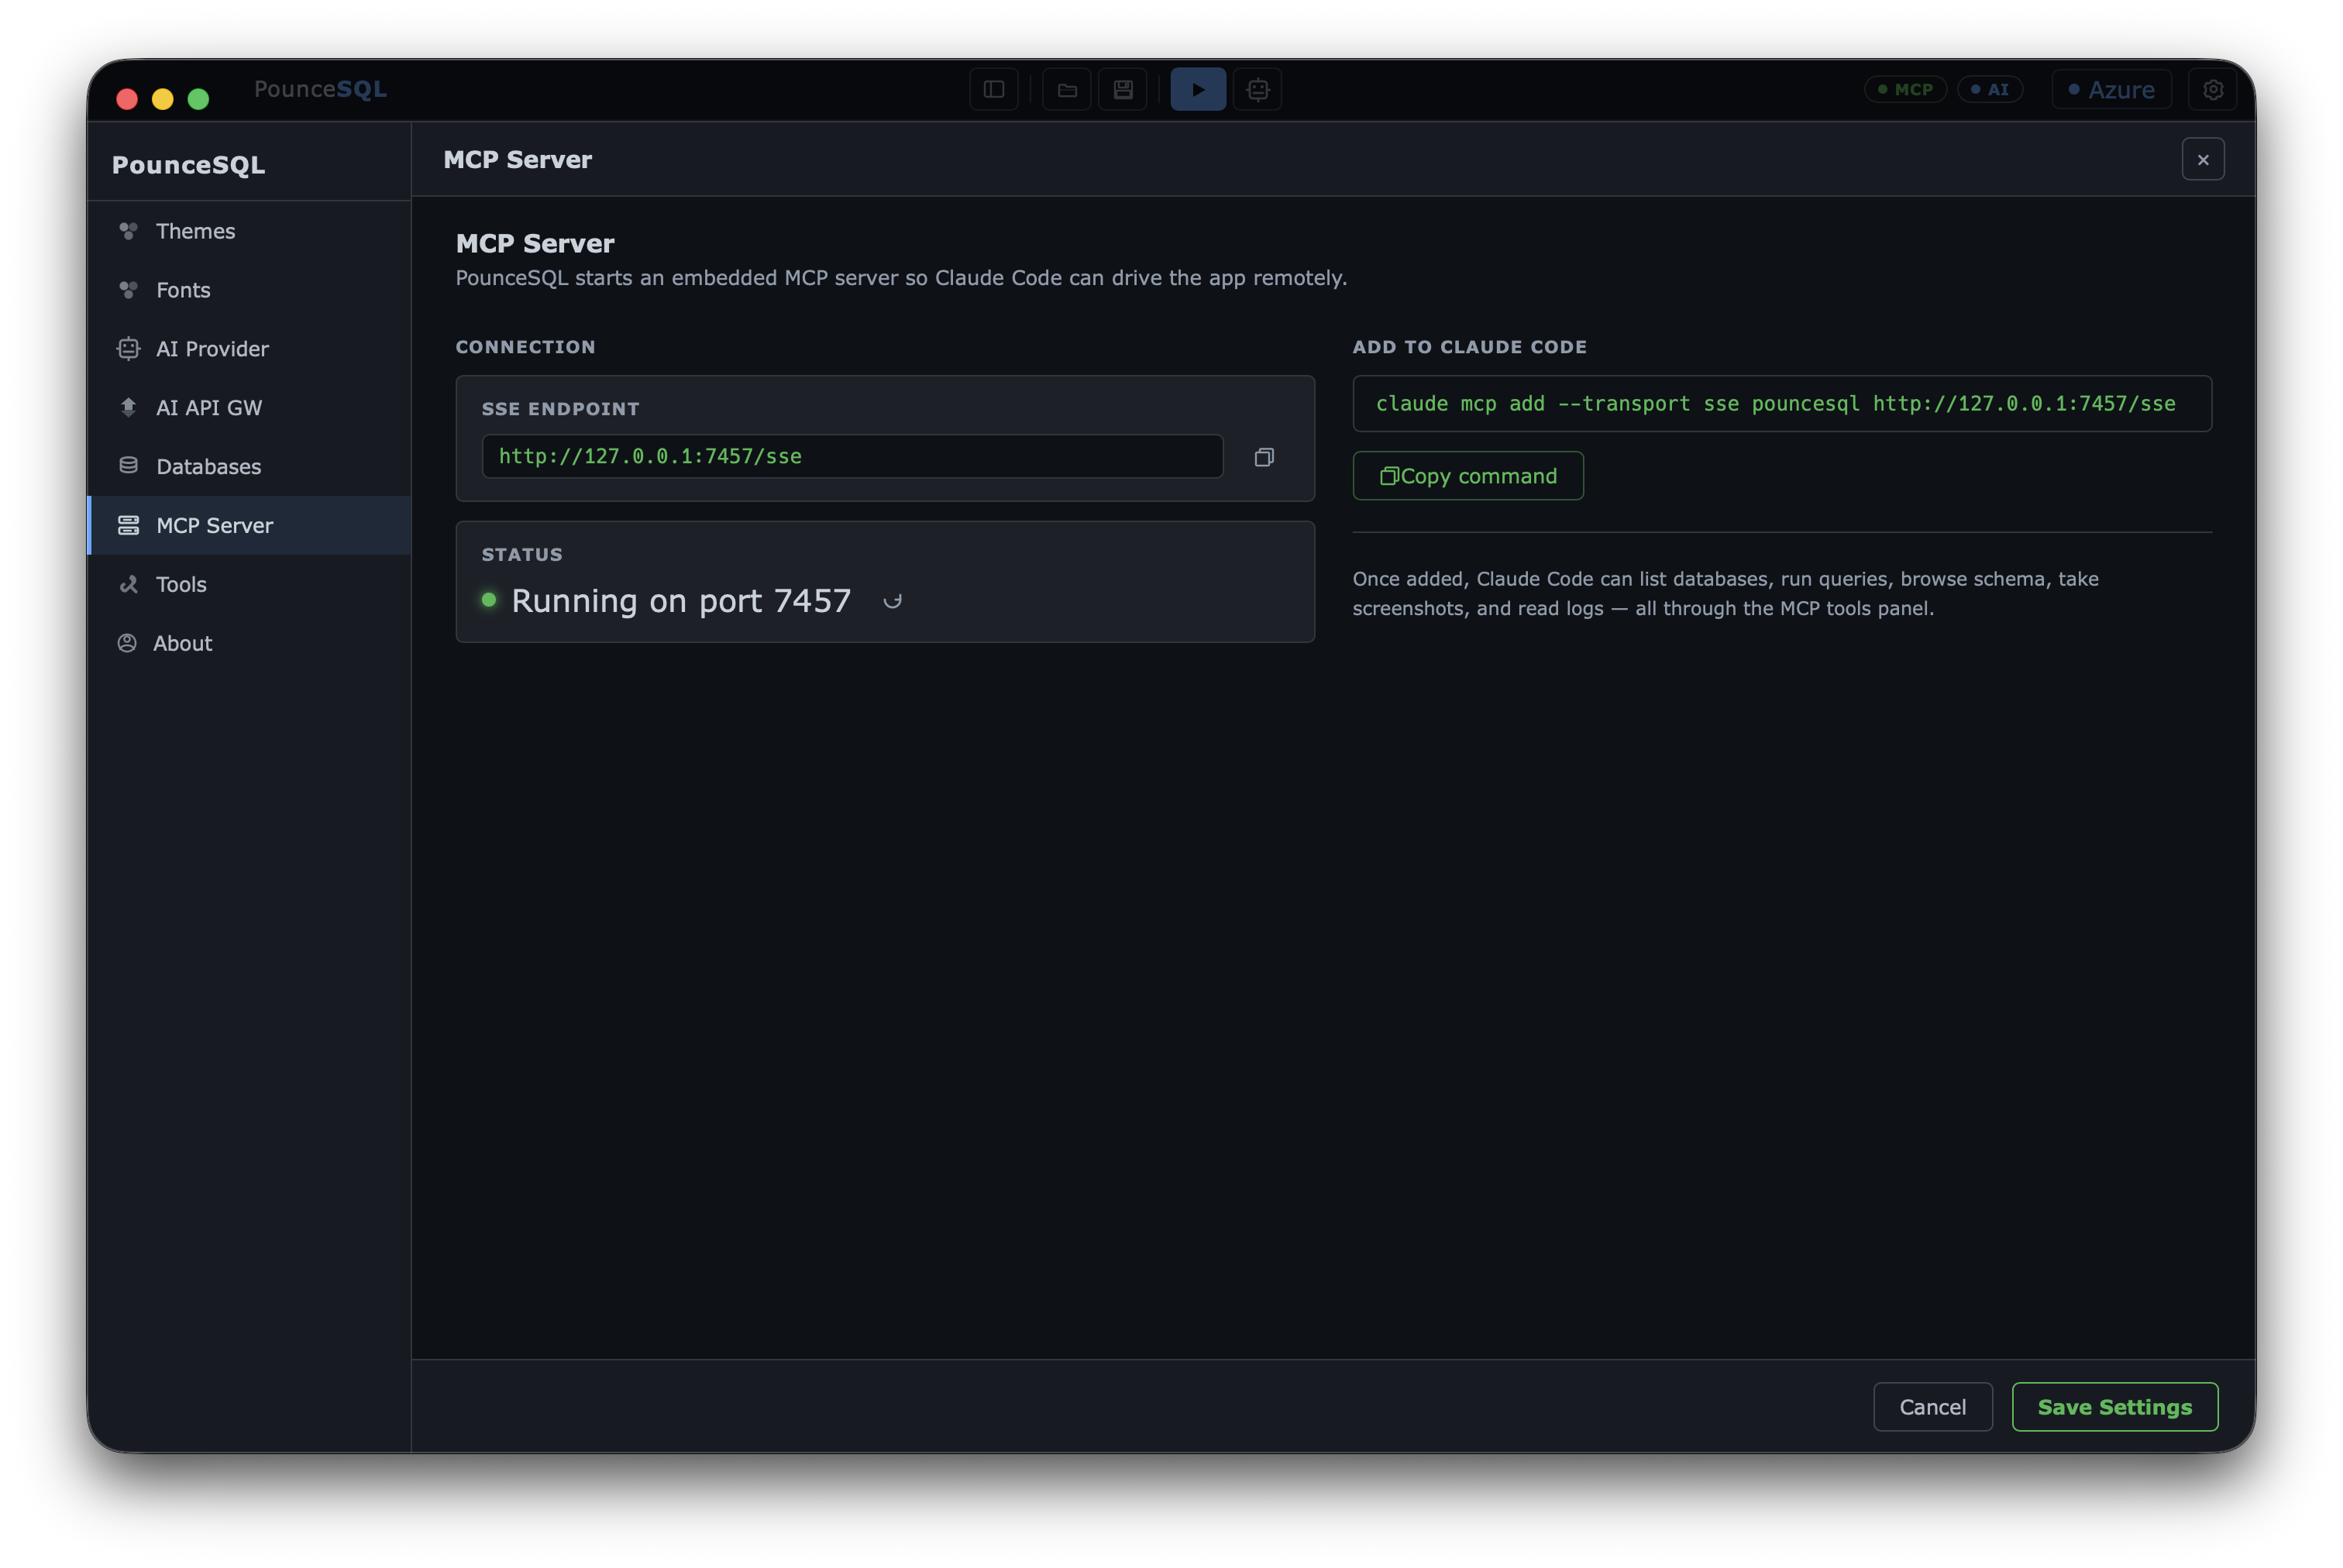The width and height of the screenshot is (2343, 1568).
Task: Click the macOS green zoom button
Action: 198,99
